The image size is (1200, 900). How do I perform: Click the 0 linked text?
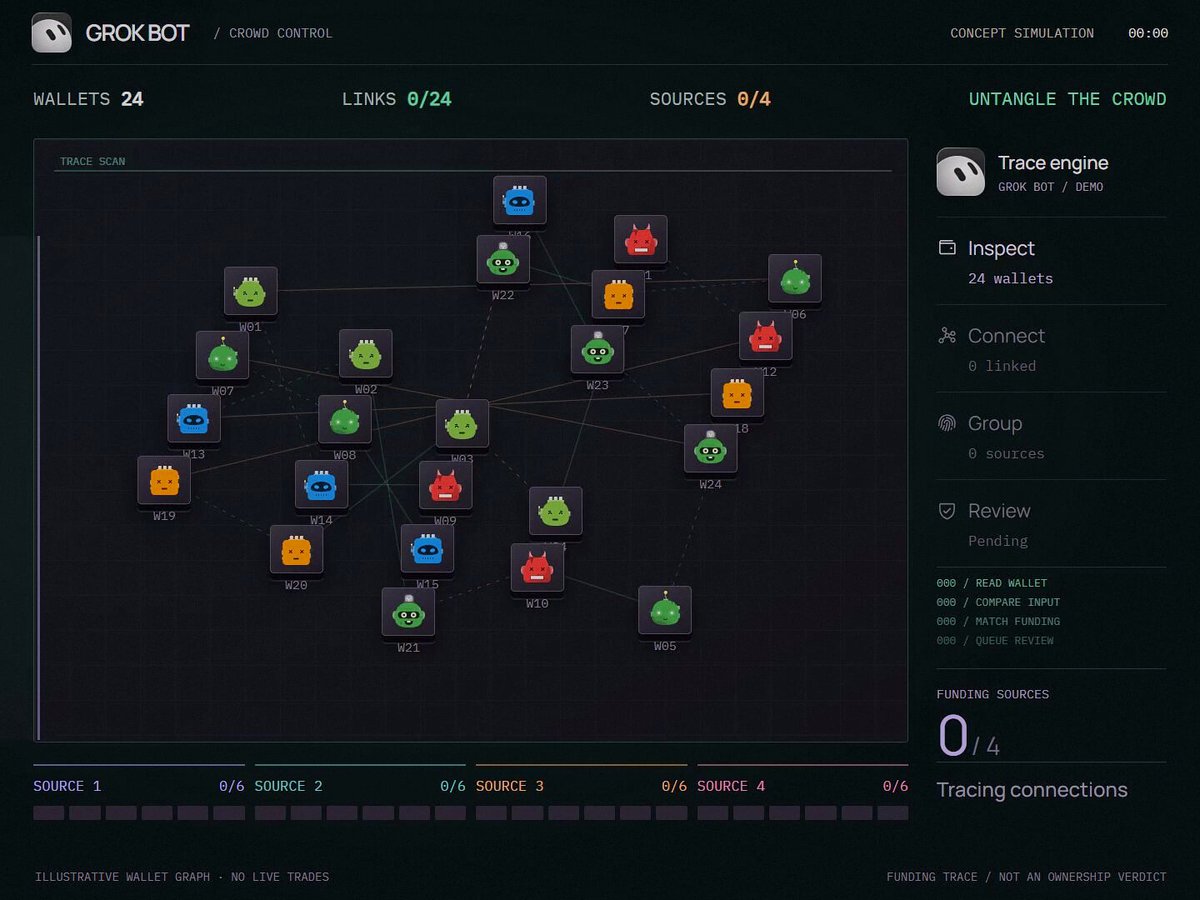1002,366
